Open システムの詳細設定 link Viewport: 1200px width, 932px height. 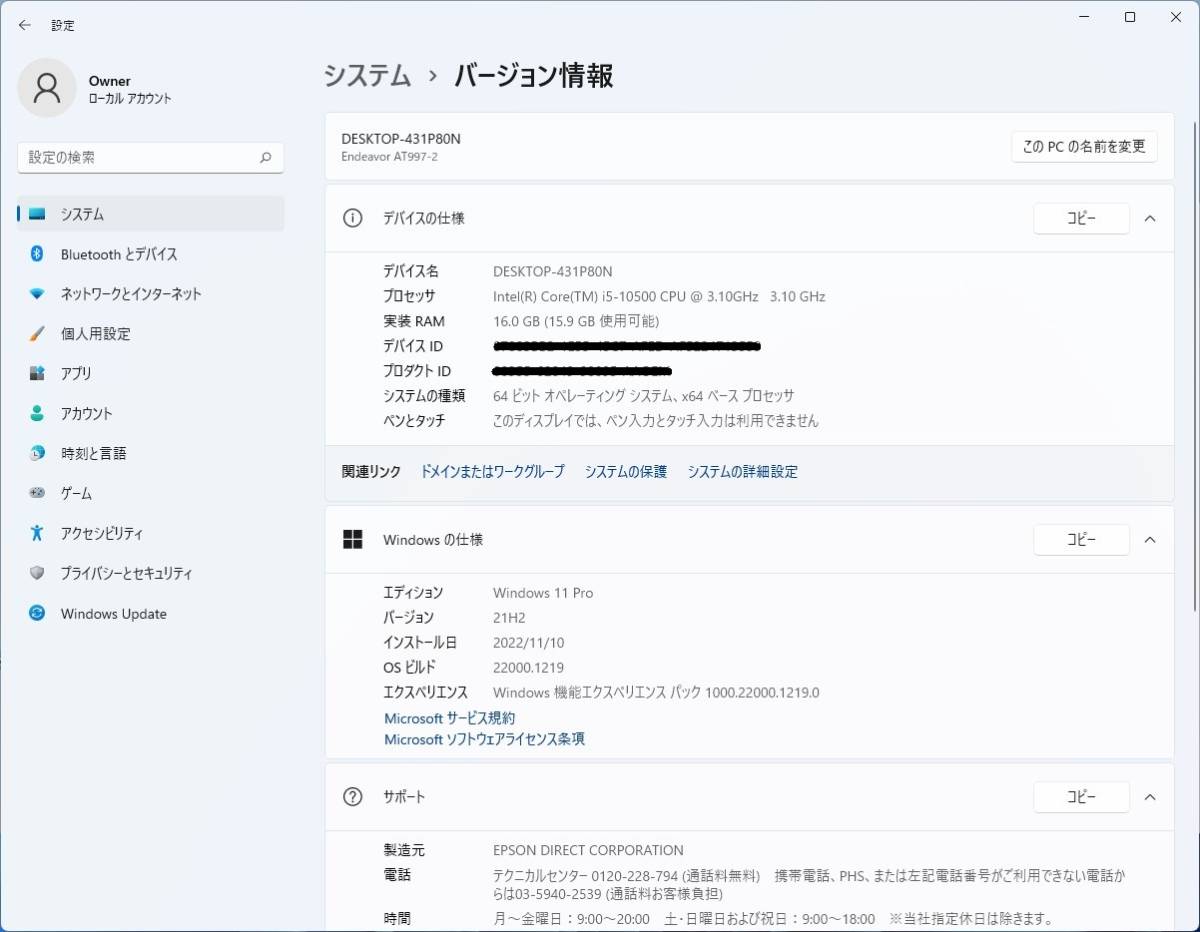click(x=743, y=472)
